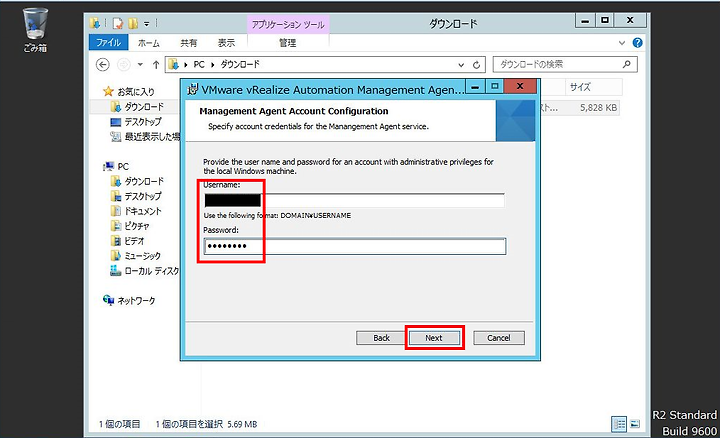
Task: Select ミュージック in navigation pane
Action: coord(143,256)
